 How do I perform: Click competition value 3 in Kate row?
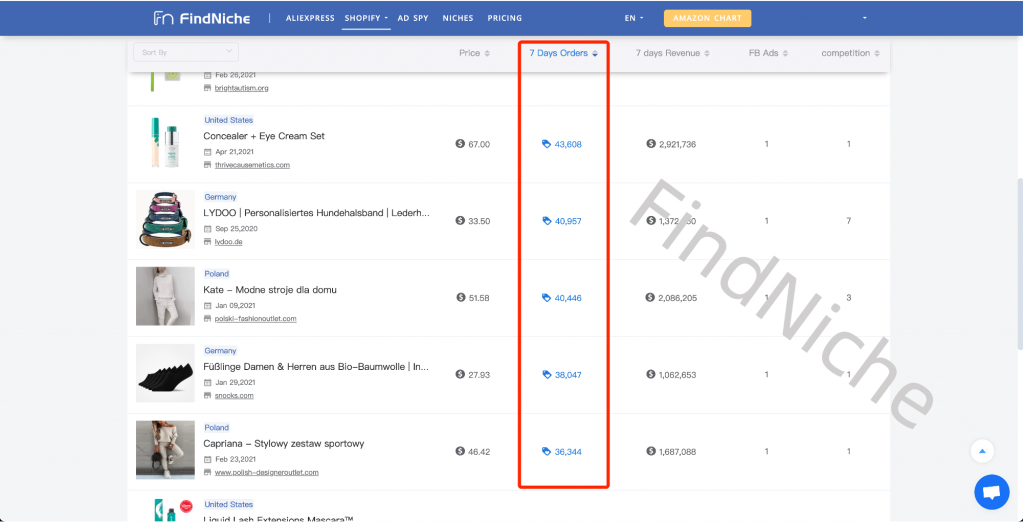click(848, 298)
